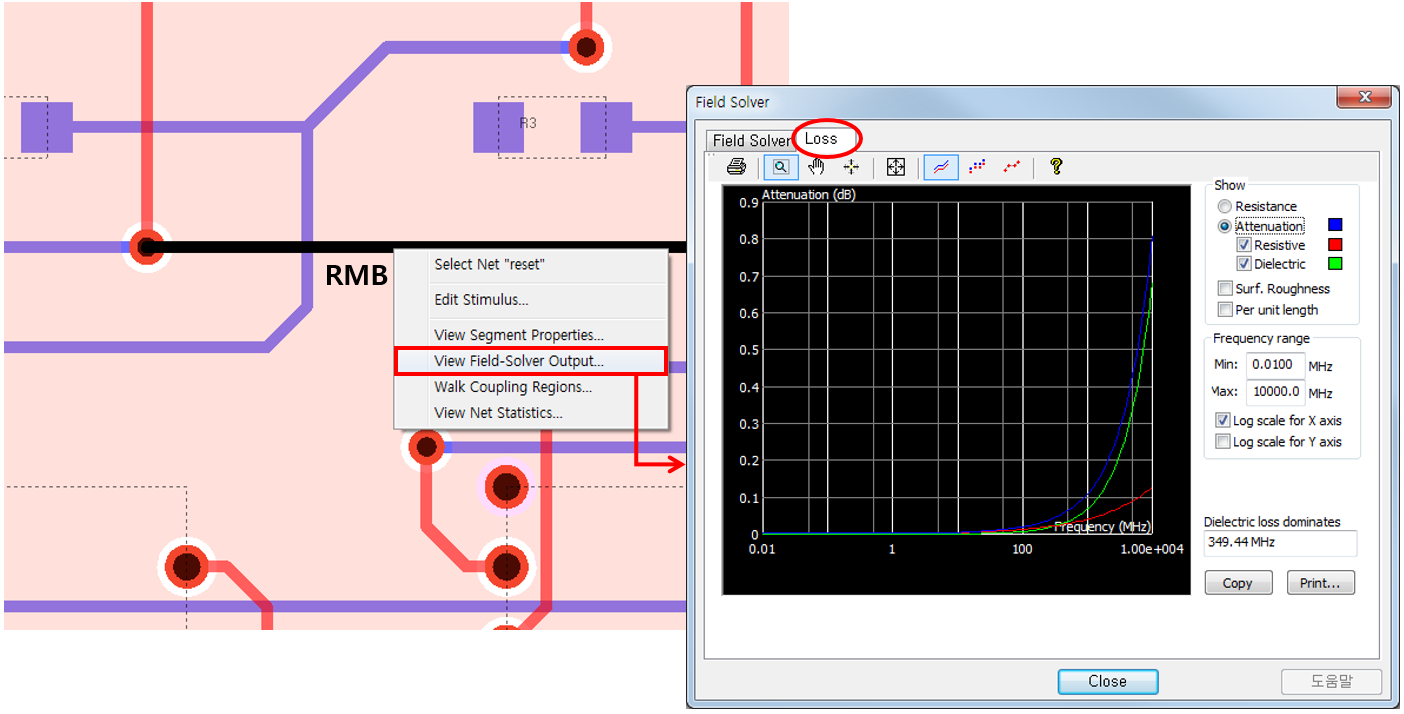Switch to the Field Solver tab

pos(750,141)
